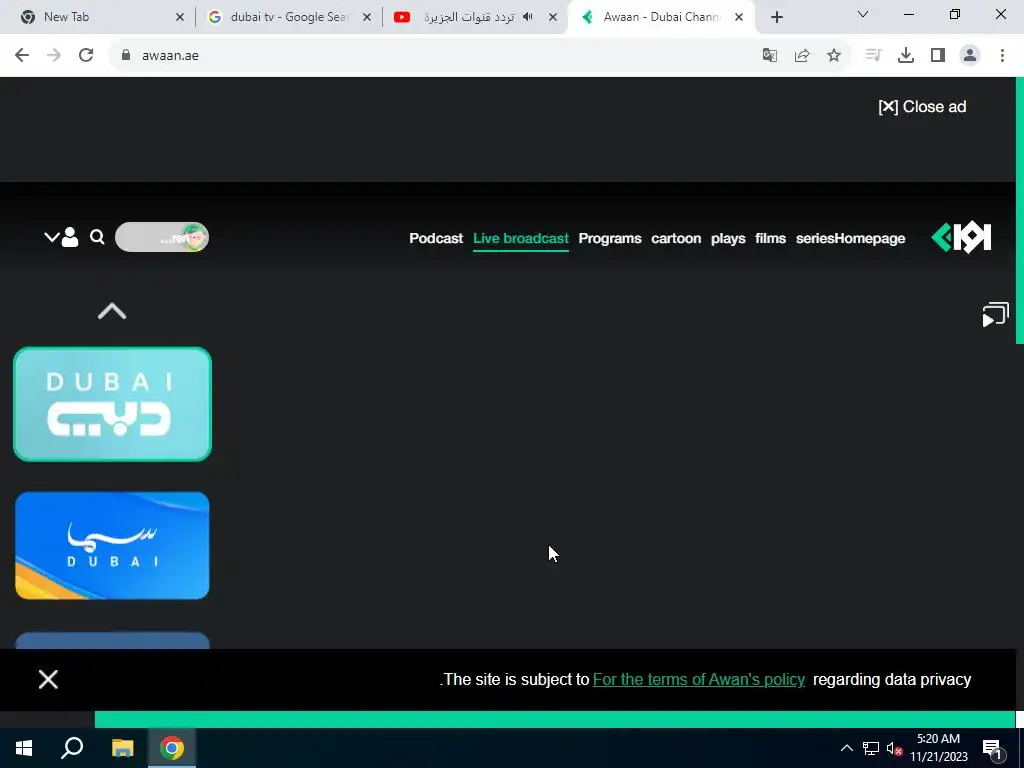The image size is (1024, 768).
Task: Go back in browser history
Action: click(22, 56)
